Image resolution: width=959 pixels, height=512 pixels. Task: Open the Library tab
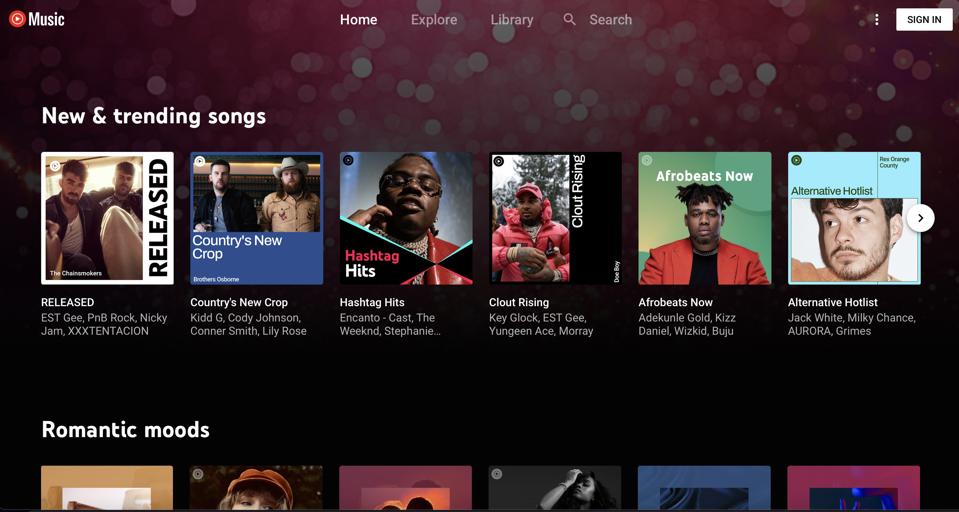pos(512,19)
